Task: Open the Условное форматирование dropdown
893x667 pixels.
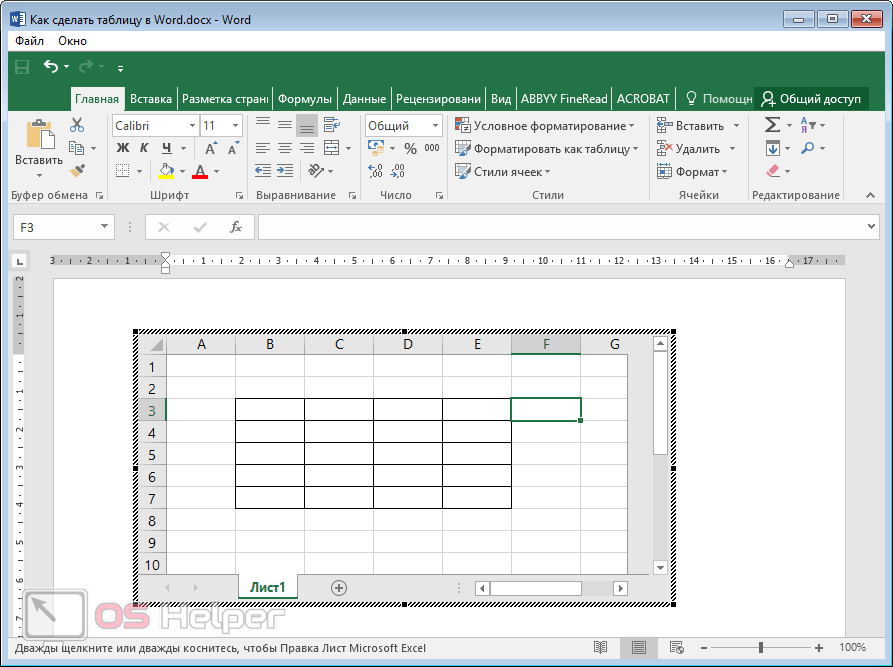Action: coord(545,126)
